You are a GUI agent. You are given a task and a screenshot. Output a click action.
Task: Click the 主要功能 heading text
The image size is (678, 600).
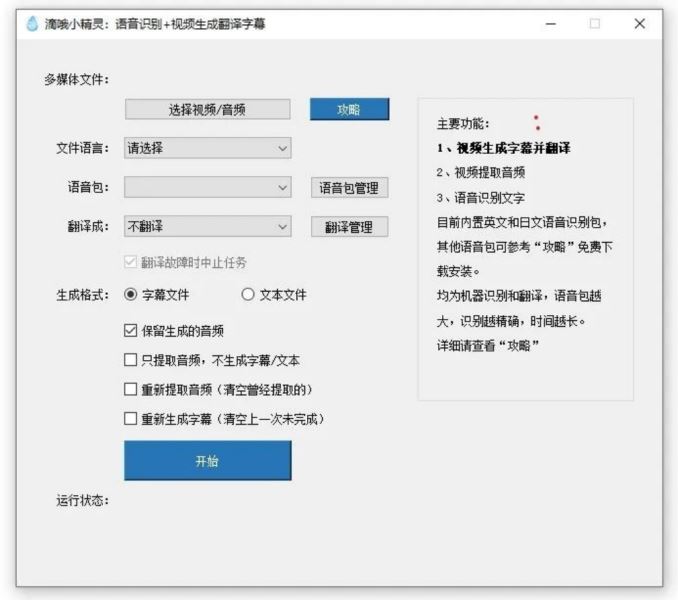463,124
